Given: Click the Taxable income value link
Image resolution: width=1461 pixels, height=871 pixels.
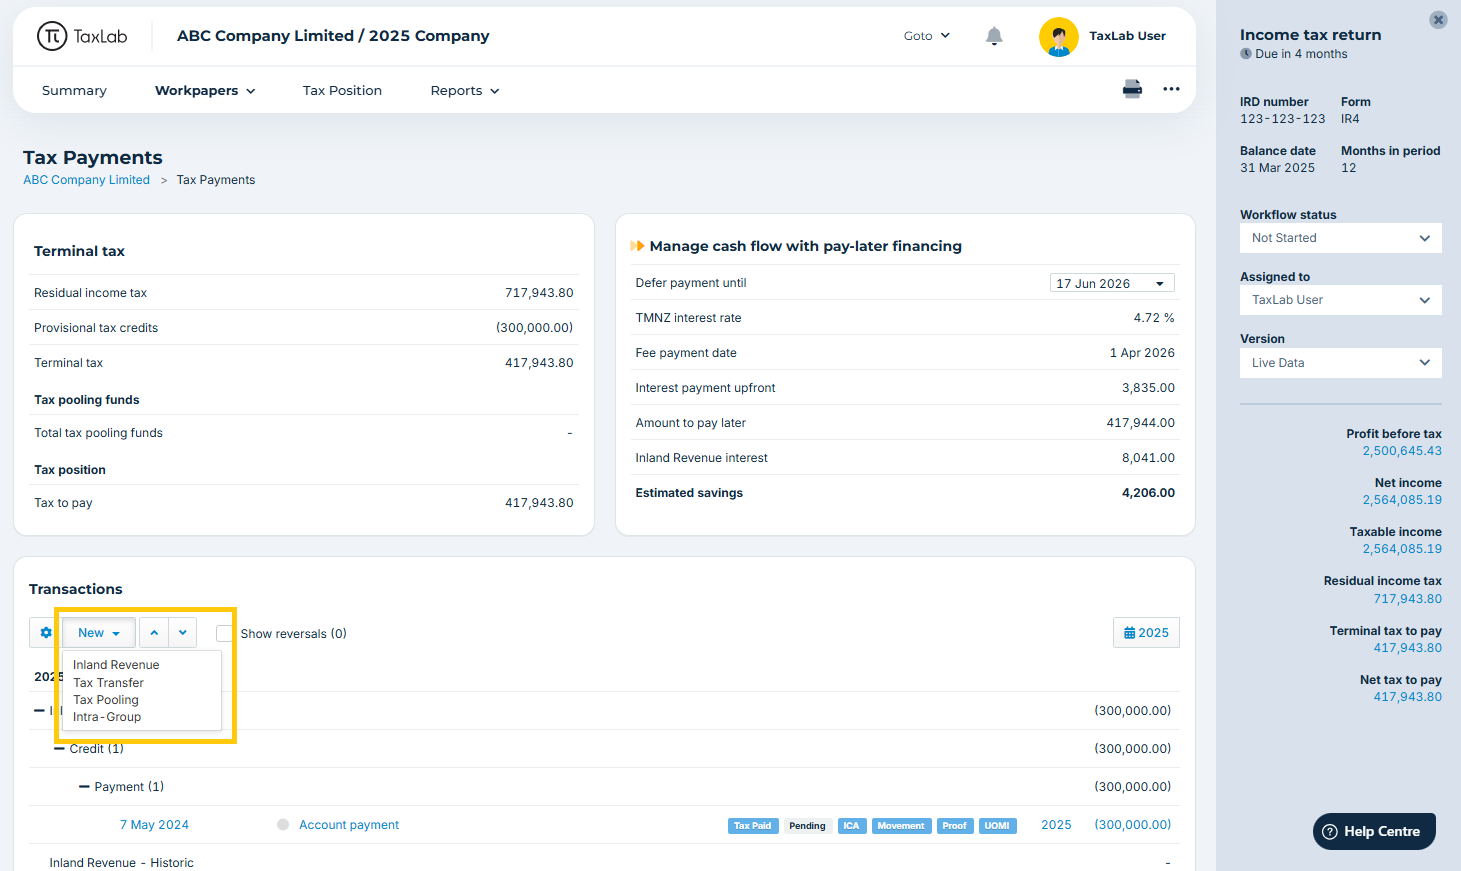Looking at the screenshot, I should tap(1402, 549).
